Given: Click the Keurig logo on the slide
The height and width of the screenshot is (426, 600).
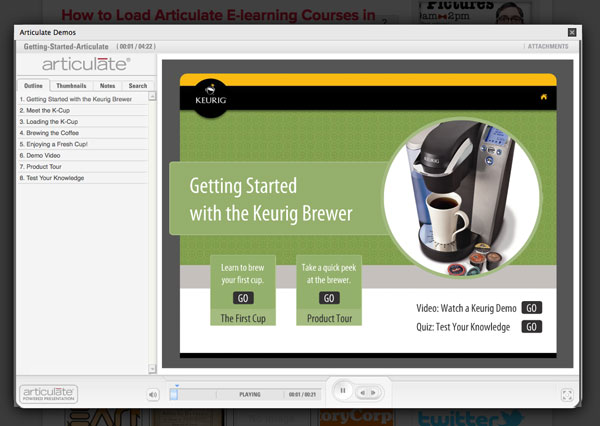Looking at the screenshot, I should [210, 98].
